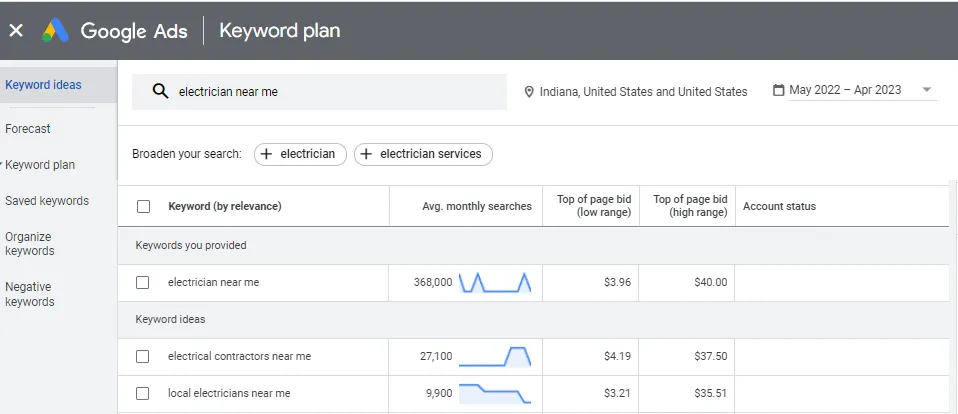Viewport: 958px width, 414px height.
Task: Click the calendar date range icon
Action: point(778,90)
